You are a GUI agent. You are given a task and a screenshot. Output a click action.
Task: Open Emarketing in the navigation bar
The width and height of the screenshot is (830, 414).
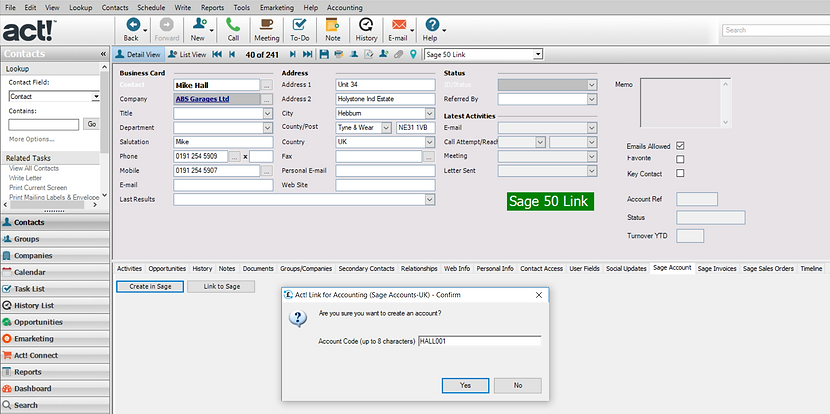(55, 338)
